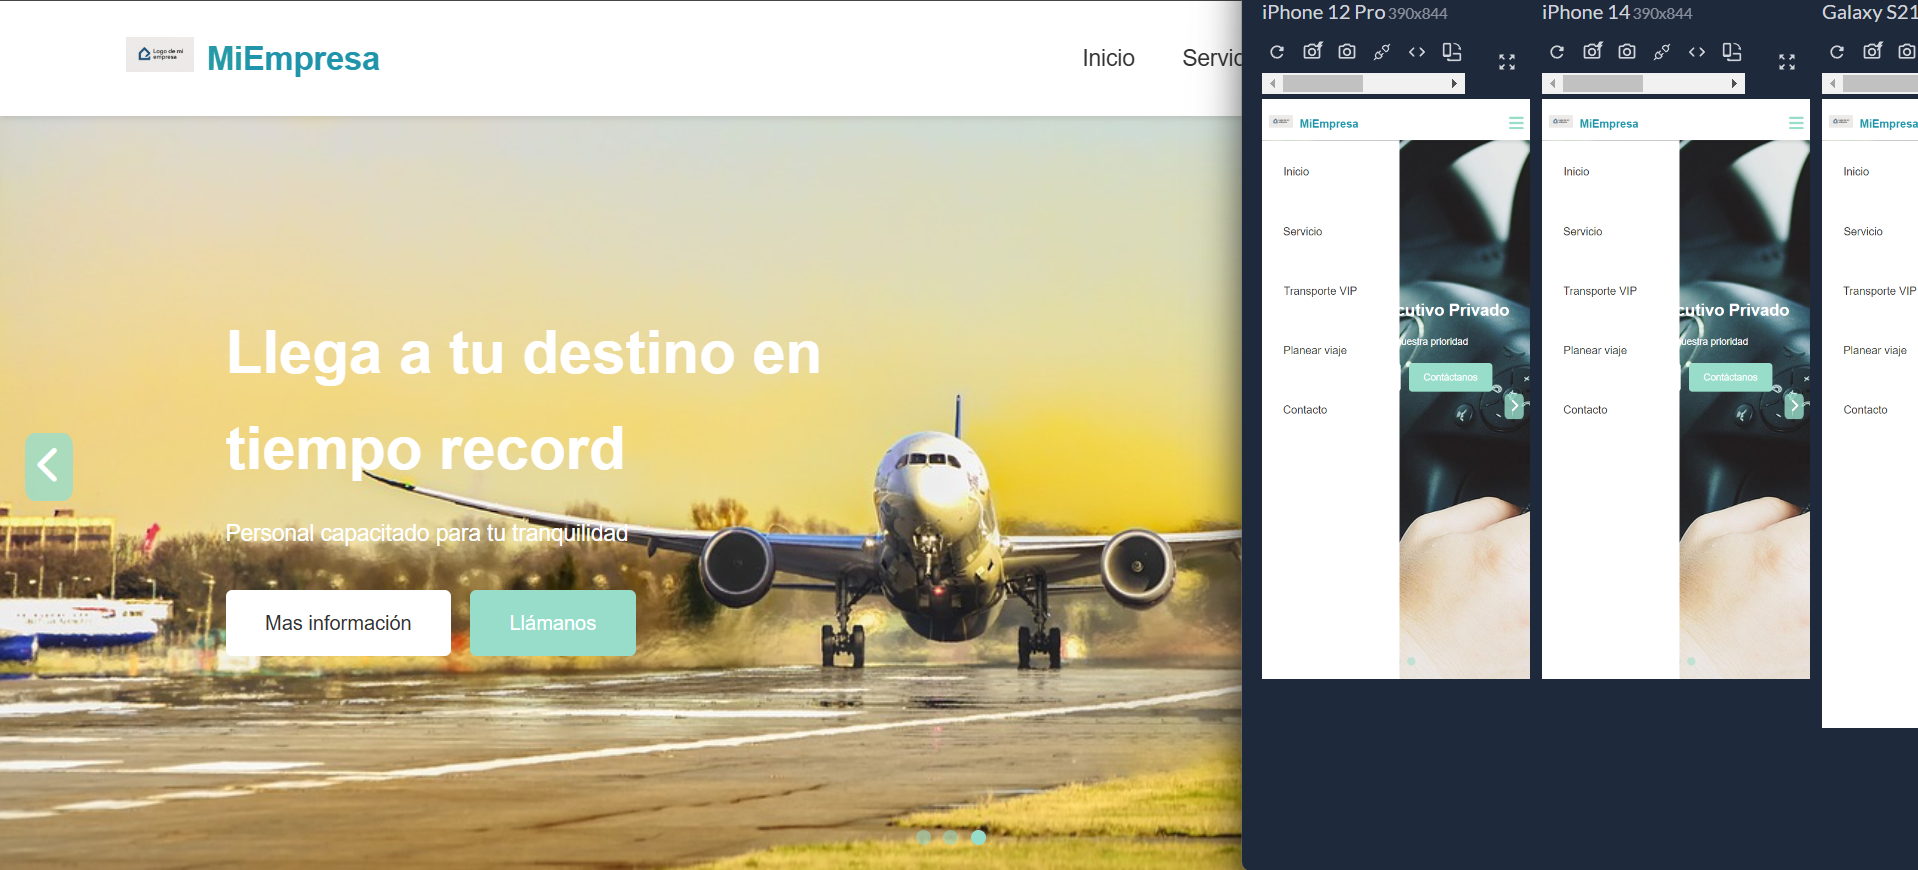Viewport: 1918px width, 870px height.
Task: Rotate the iPhone 14 device orientation
Action: tap(1732, 52)
